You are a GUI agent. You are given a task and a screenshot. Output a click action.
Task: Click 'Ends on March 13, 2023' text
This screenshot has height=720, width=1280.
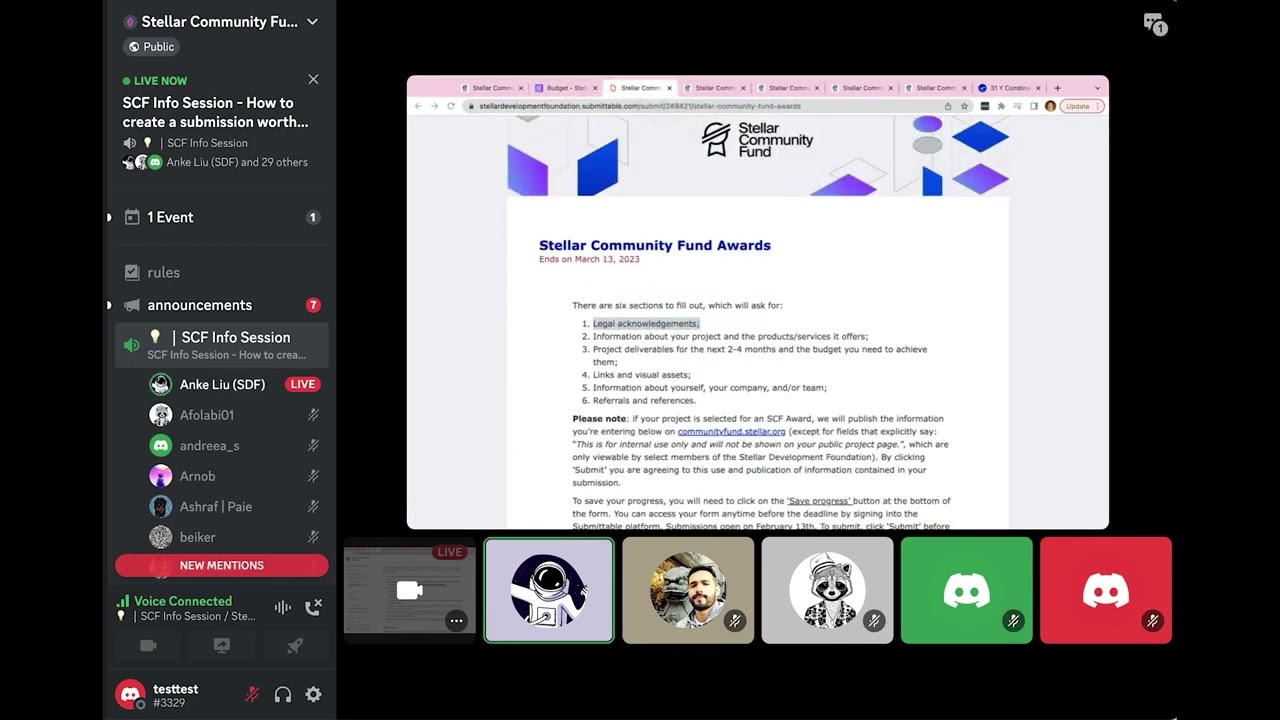point(589,259)
